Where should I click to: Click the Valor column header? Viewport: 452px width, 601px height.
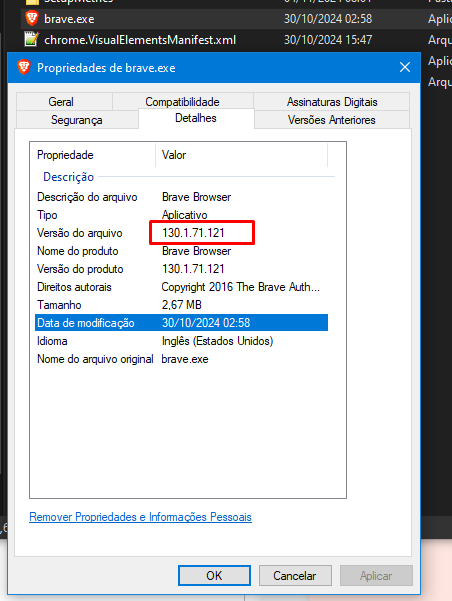242,155
